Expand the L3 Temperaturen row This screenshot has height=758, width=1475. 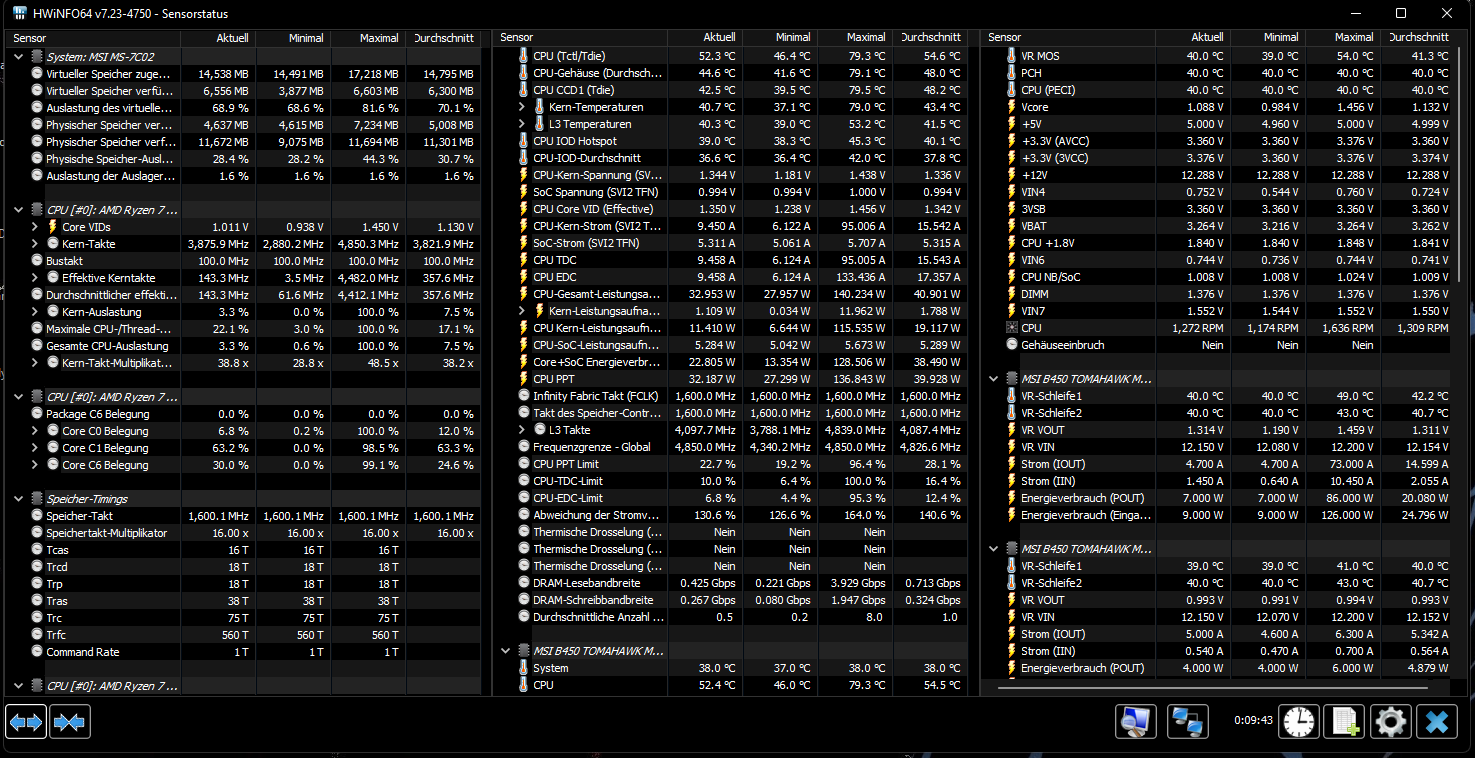click(x=522, y=124)
